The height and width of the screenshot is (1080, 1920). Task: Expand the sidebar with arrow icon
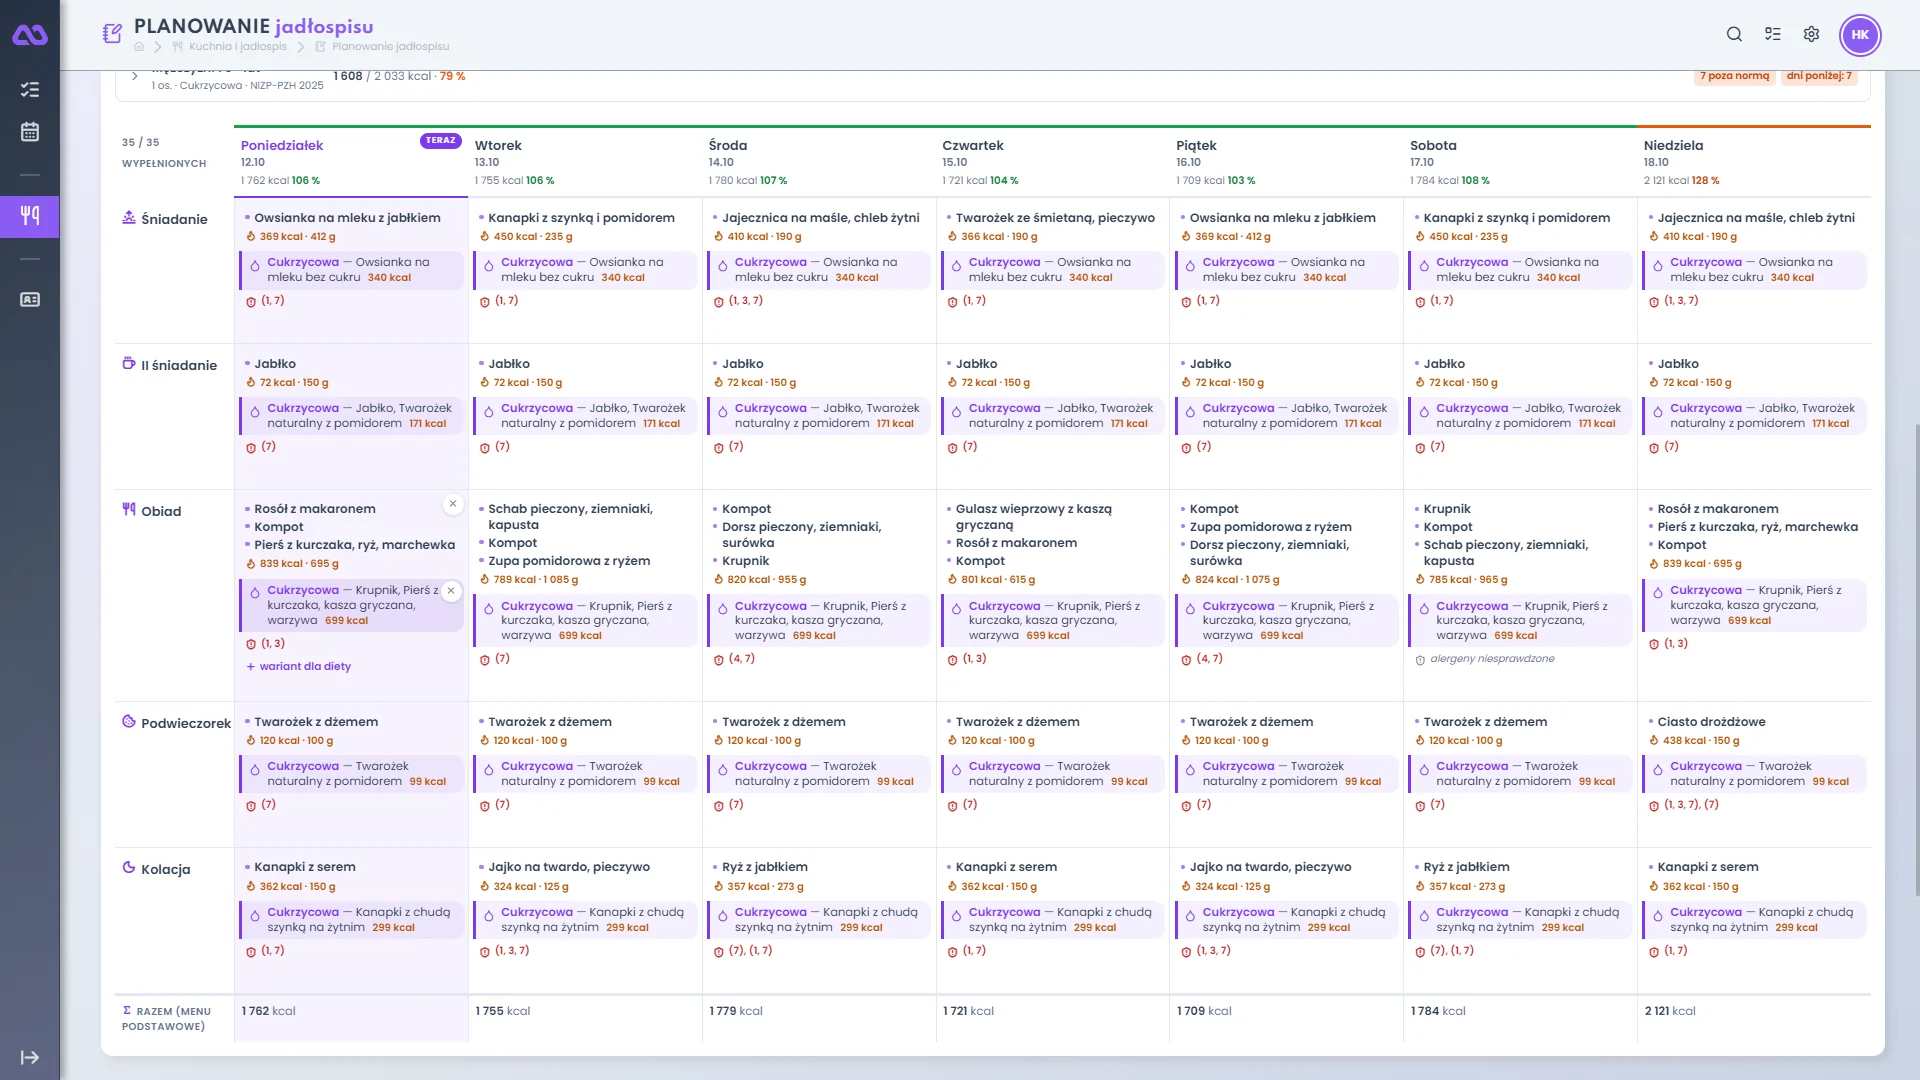(30, 1057)
